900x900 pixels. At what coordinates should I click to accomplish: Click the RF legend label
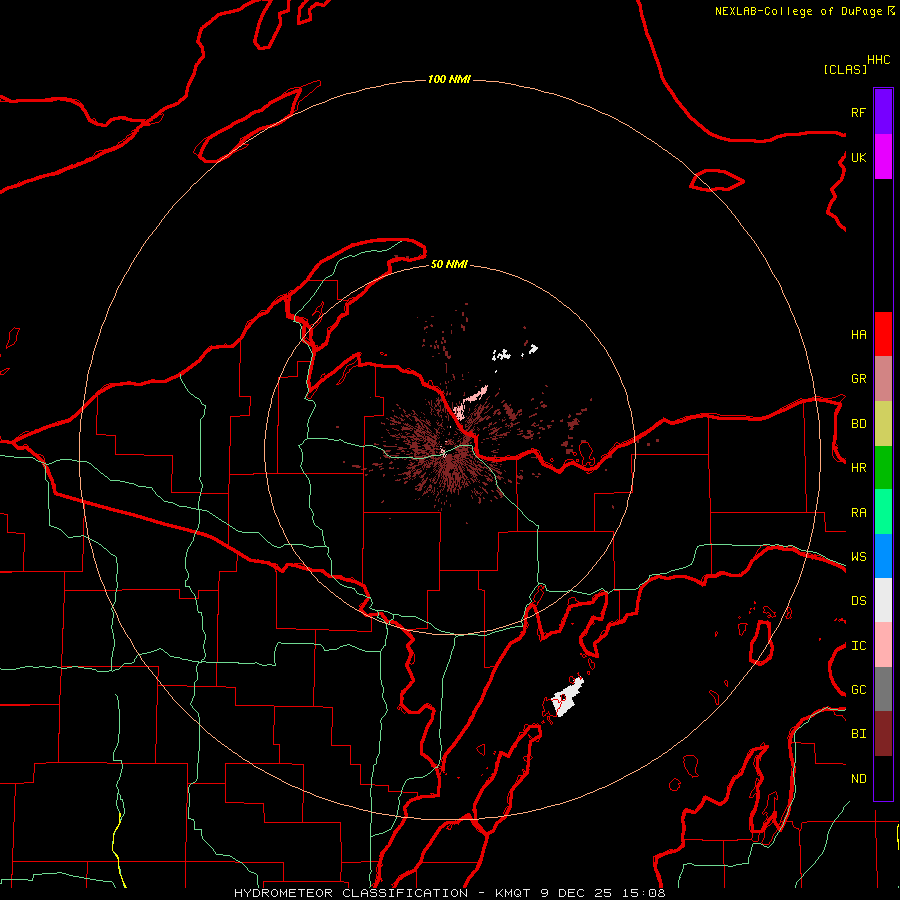pyautogui.click(x=858, y=112)
